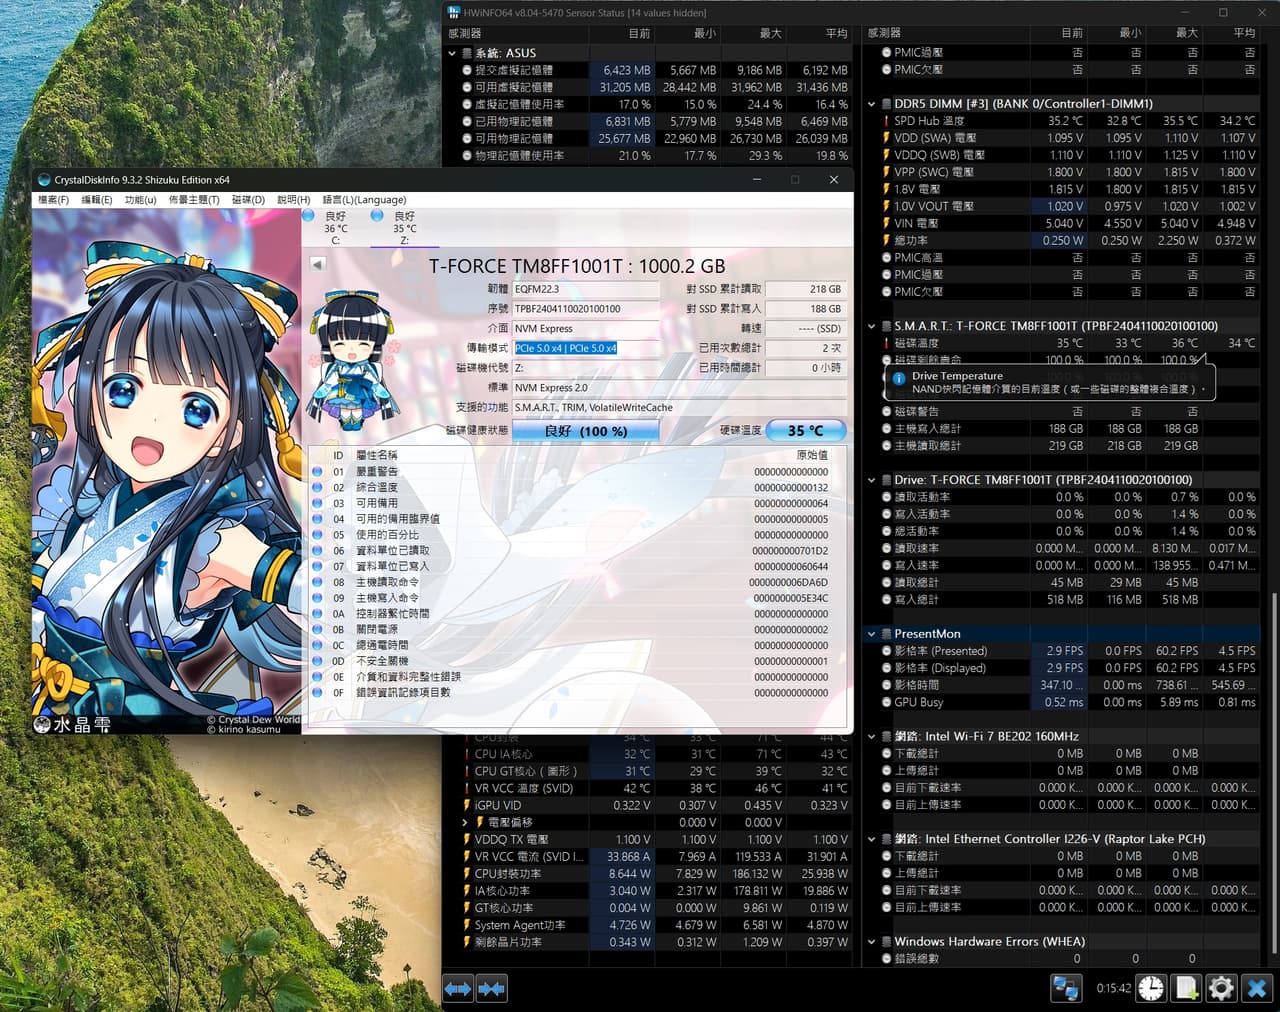Viewport: 1280px width, 1012px height.
Task: Click the thermometer icon beside SPD Hub 溫度
Action: pos(885,121)
